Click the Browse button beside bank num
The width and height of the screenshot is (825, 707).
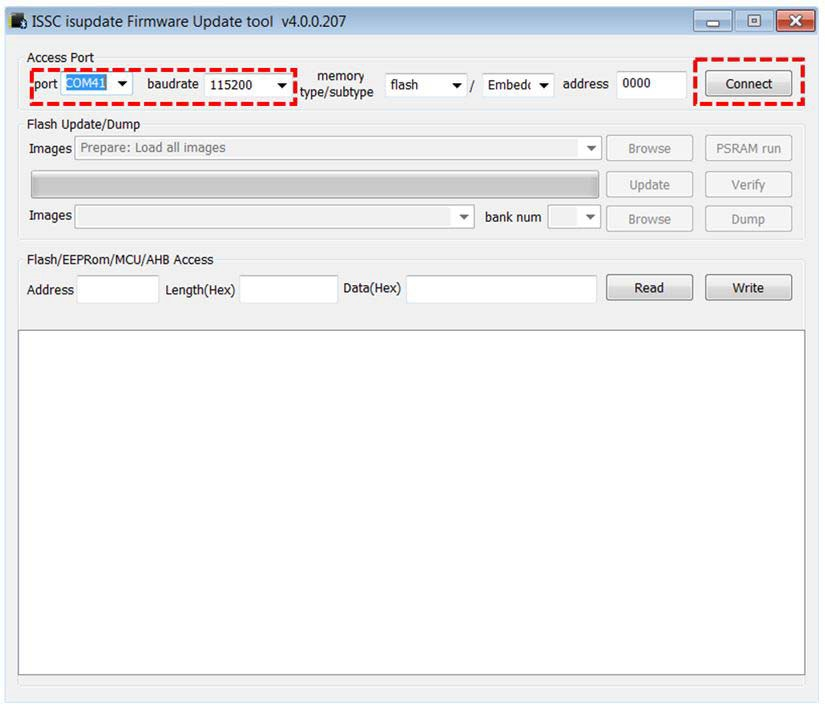[649, 219]
